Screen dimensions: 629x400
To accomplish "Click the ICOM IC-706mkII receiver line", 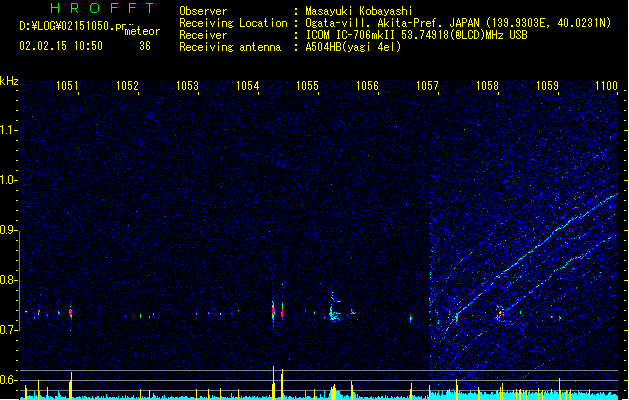I will (416, 35).
